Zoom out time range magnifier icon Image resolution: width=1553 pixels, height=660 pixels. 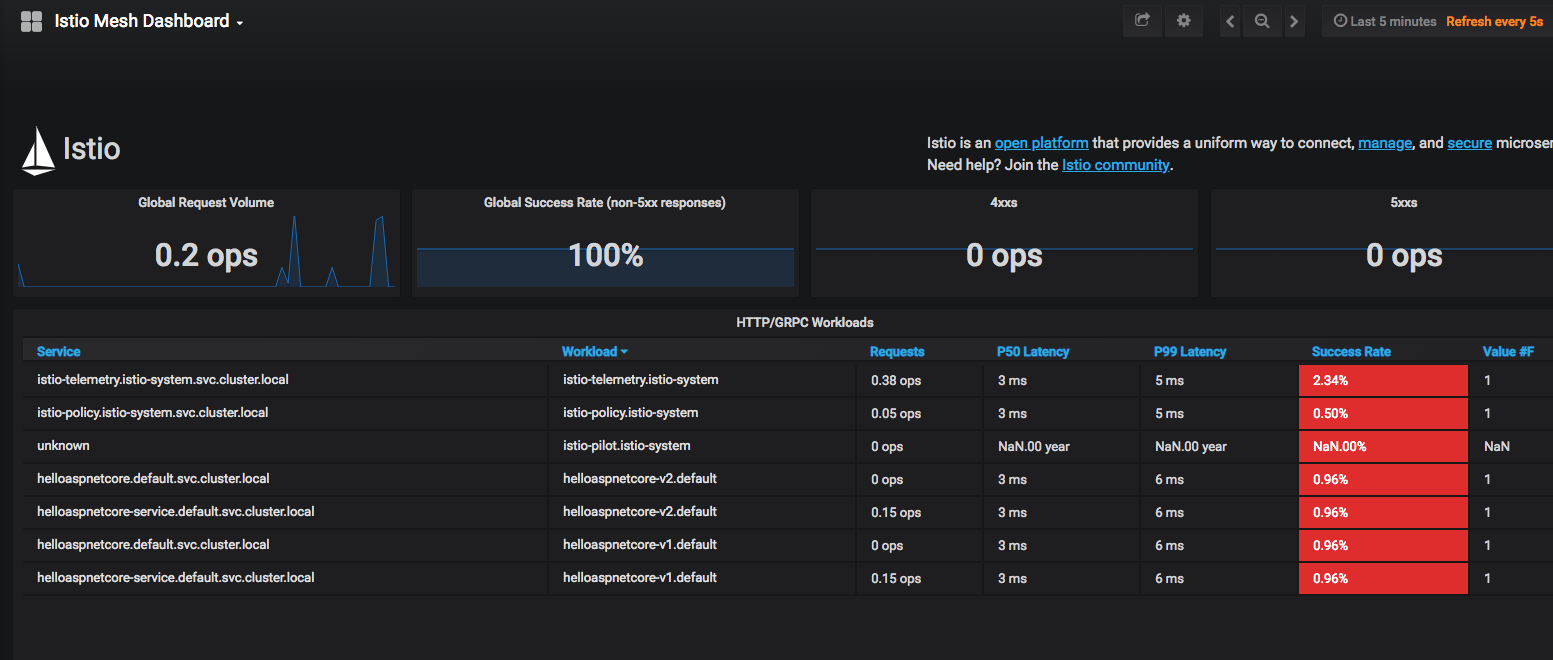point(1262,21)
